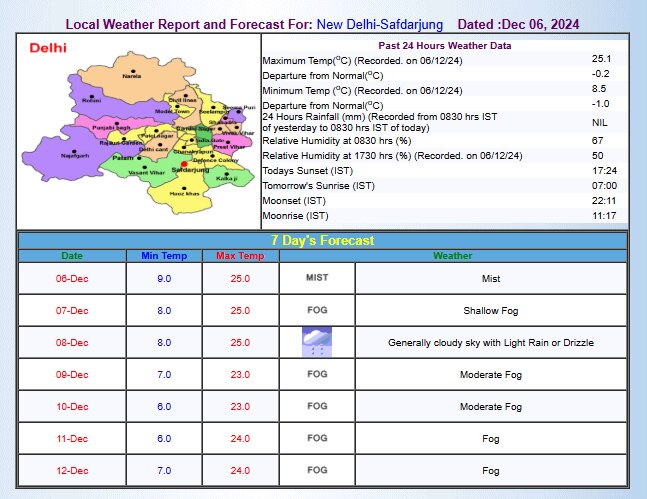Click the red Safdarjung marker on map

185,164
